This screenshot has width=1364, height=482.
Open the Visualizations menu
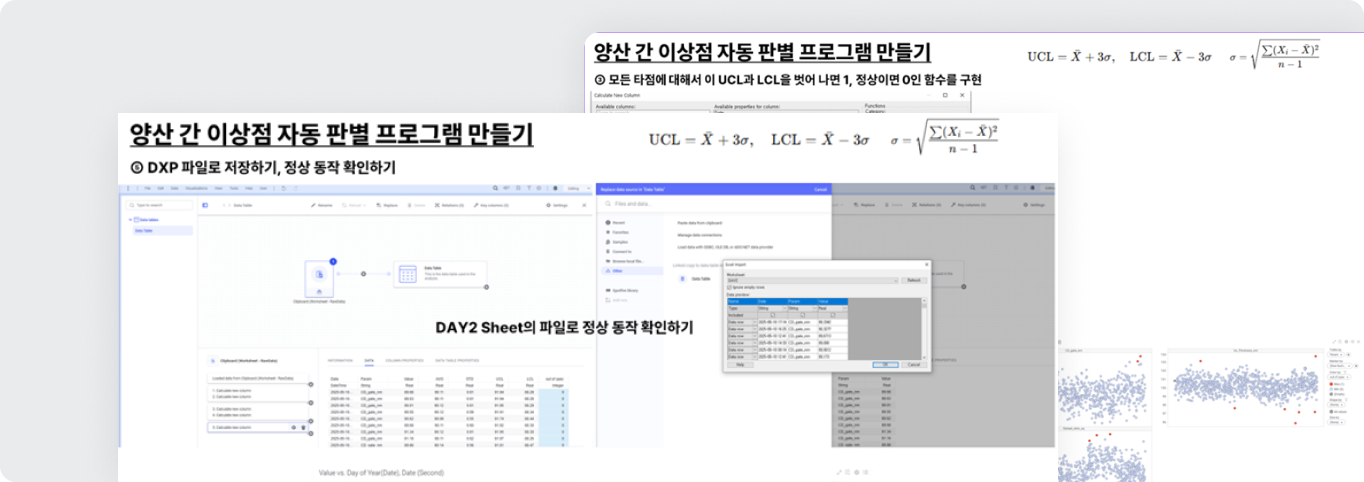[x=196, y=188]
